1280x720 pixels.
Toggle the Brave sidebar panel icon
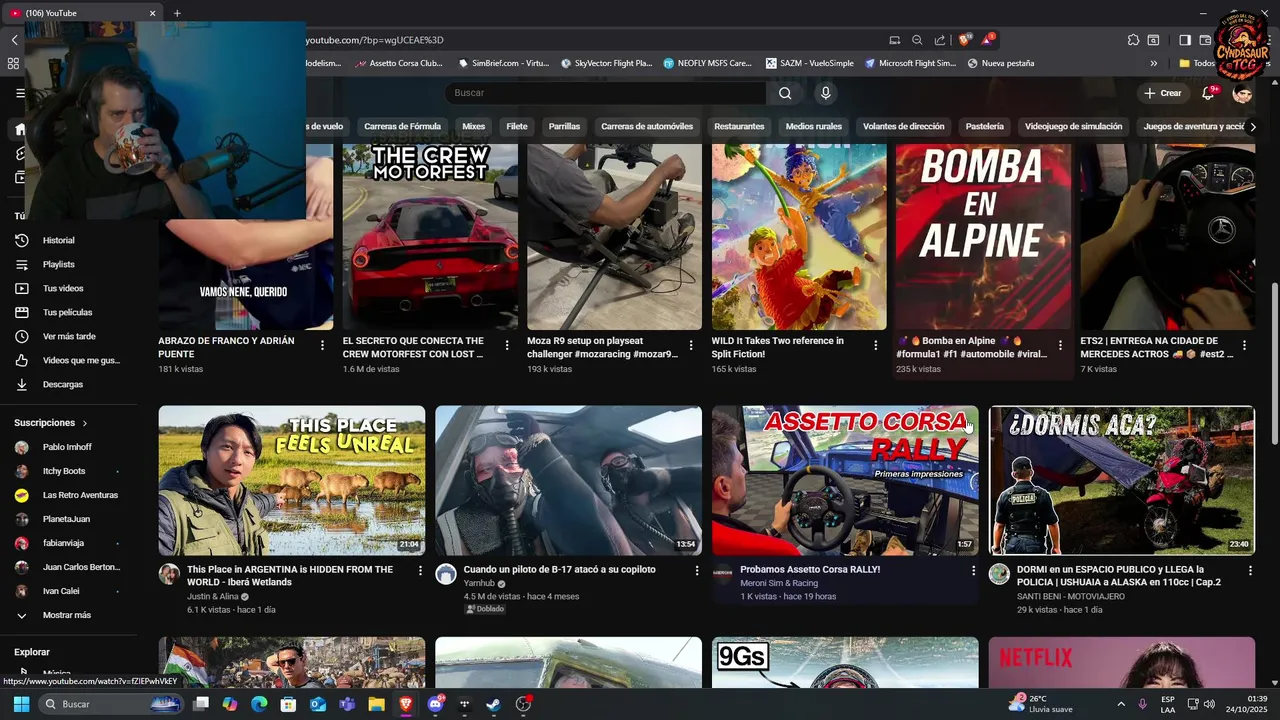click(1184, 40)
